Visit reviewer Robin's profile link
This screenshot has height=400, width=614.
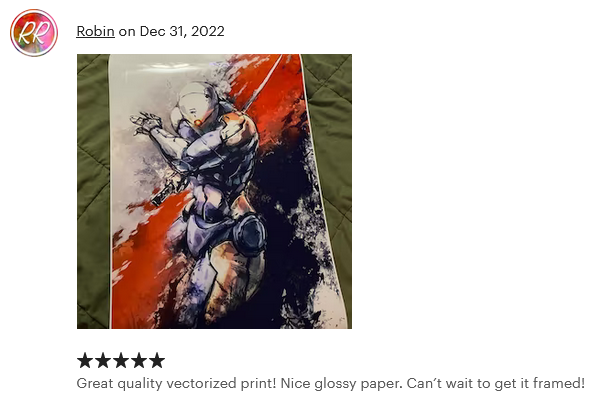(x=96, y=31)
